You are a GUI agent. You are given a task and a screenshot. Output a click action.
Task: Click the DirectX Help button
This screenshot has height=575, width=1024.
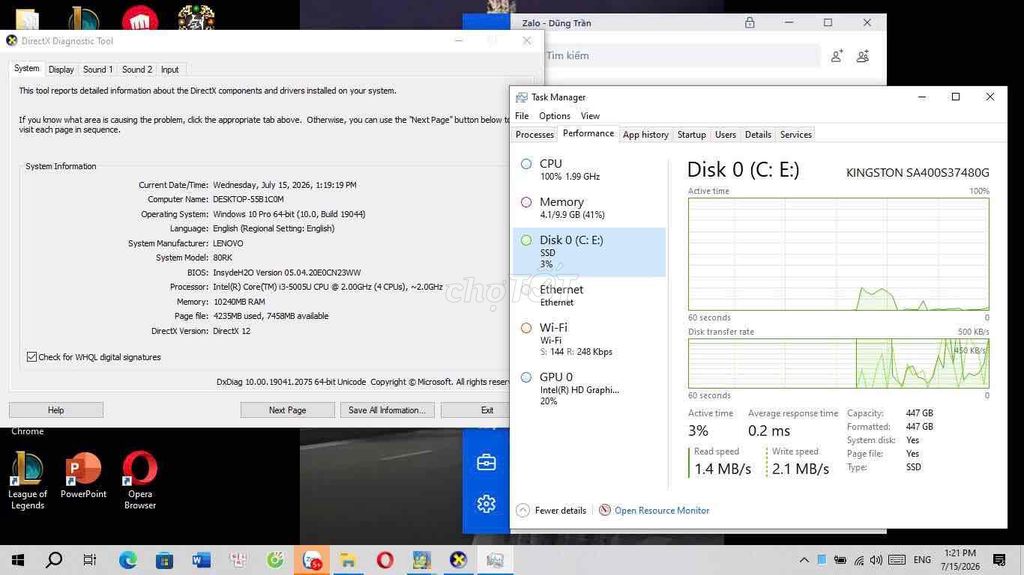(x=56, y=410)
